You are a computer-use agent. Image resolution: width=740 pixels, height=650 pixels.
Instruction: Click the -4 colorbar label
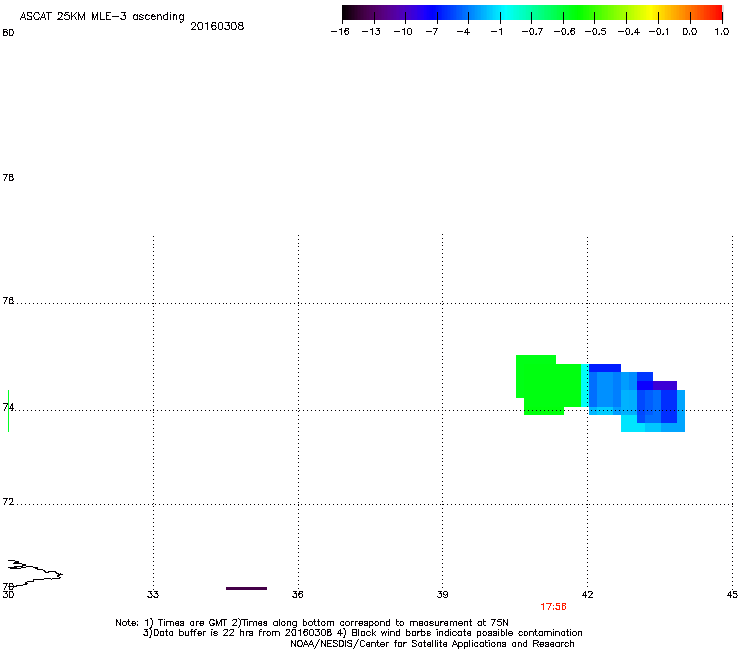point(463,32)
